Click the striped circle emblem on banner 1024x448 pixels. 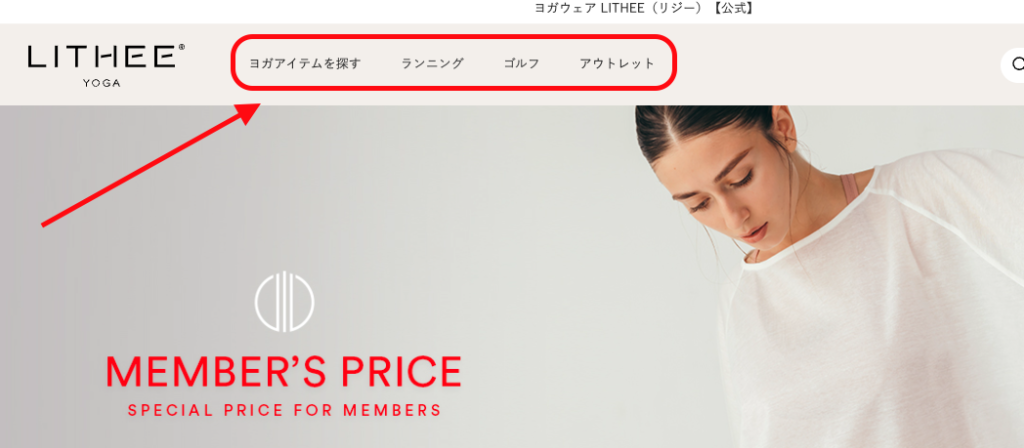pyautogui.click(x=284, y=301)
